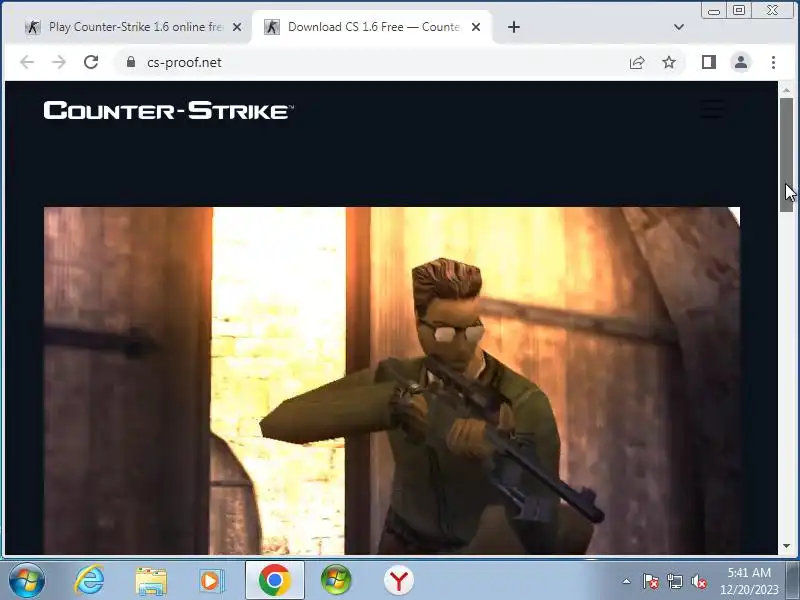
Task: Expand the tab search dropdown arrow
Action: click(x=679, y=27)
